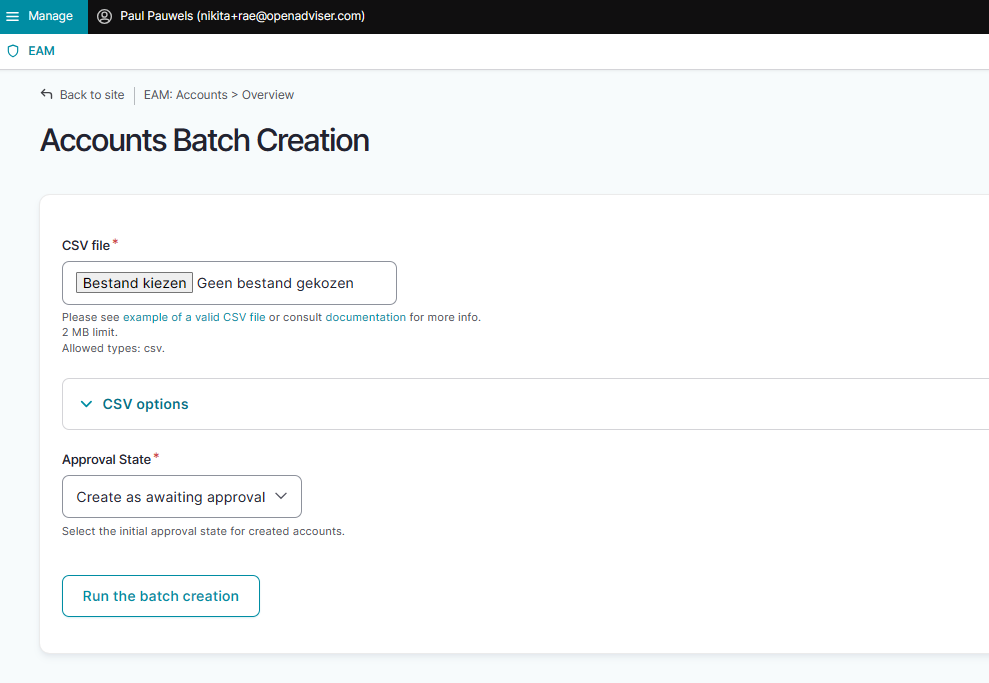Run the batch creation
This screenshot has width=989, height=683.
point(161,596)
